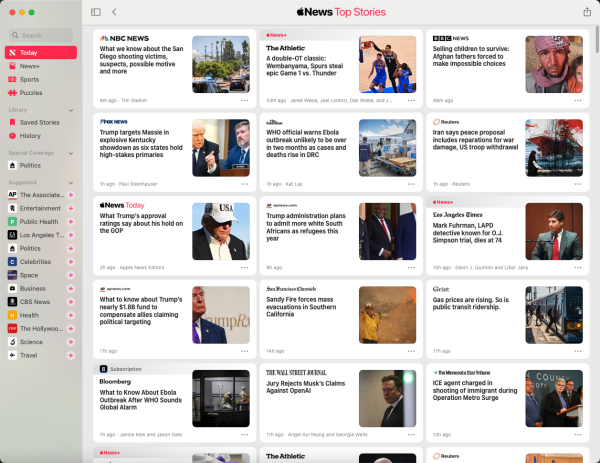The width and height of the screenshot is (600, 463).
Task: Go back using the chevron arrow
Action: coord(114,12)
